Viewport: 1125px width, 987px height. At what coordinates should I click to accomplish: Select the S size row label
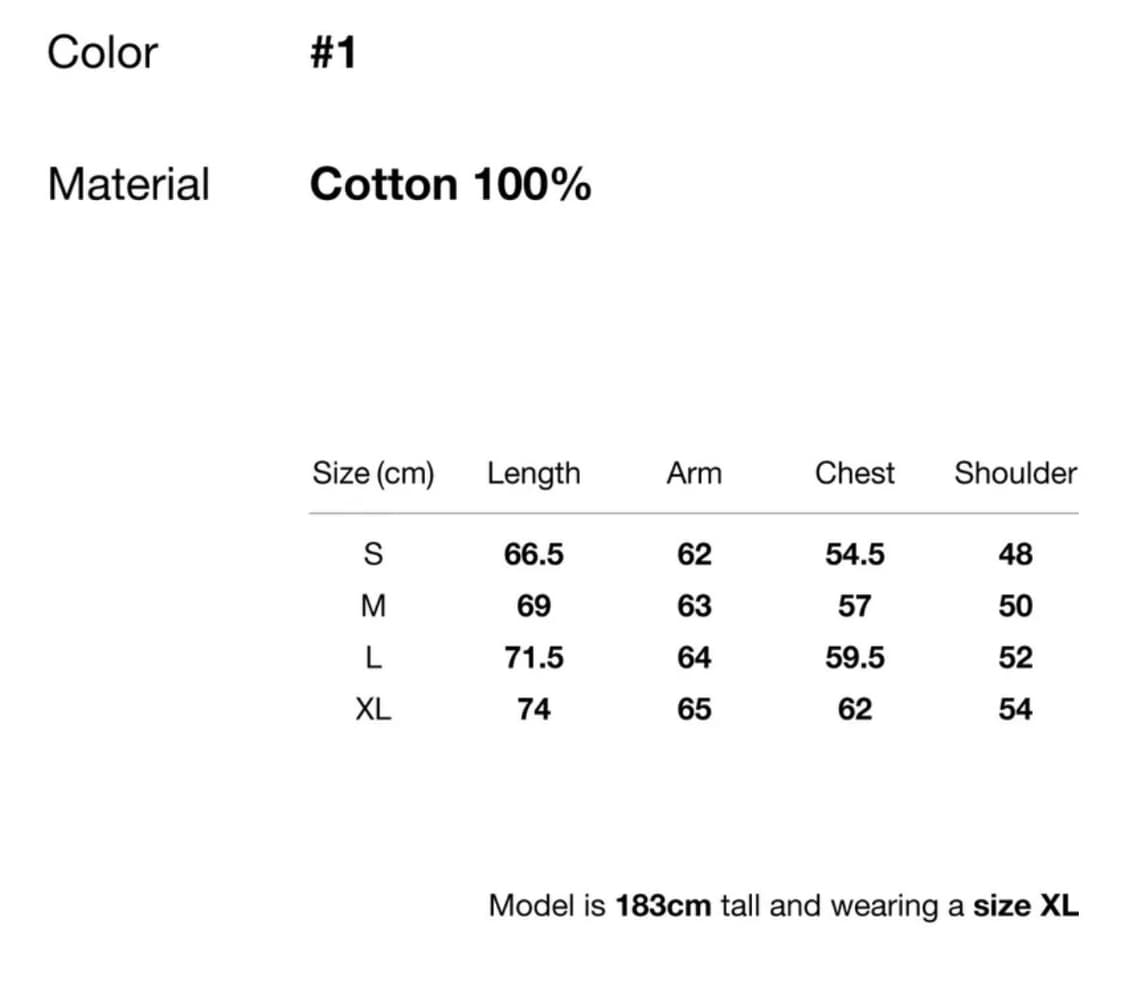coord(373,554)
